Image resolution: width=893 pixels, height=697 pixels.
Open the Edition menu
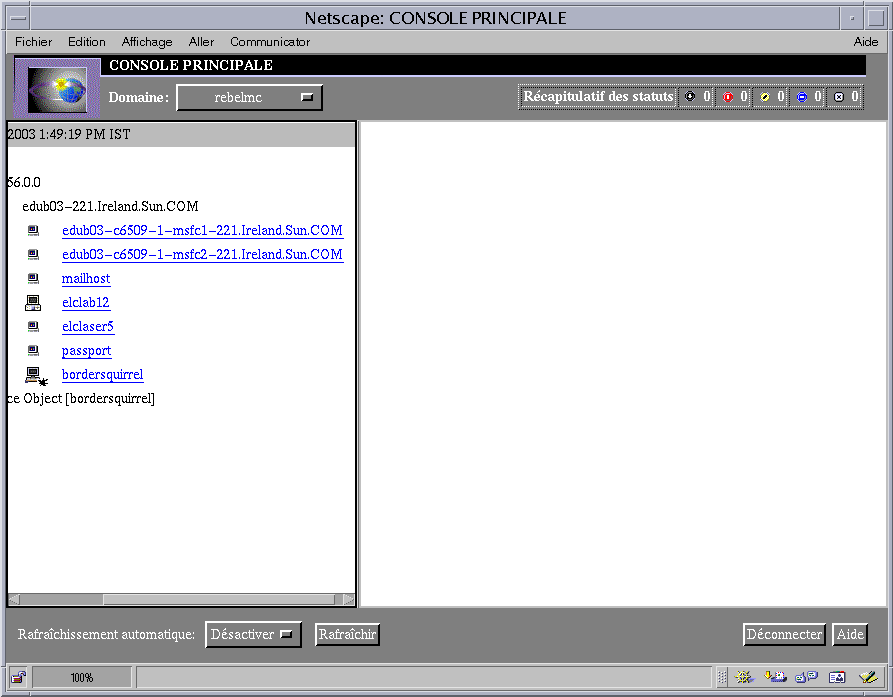(87, 42)
